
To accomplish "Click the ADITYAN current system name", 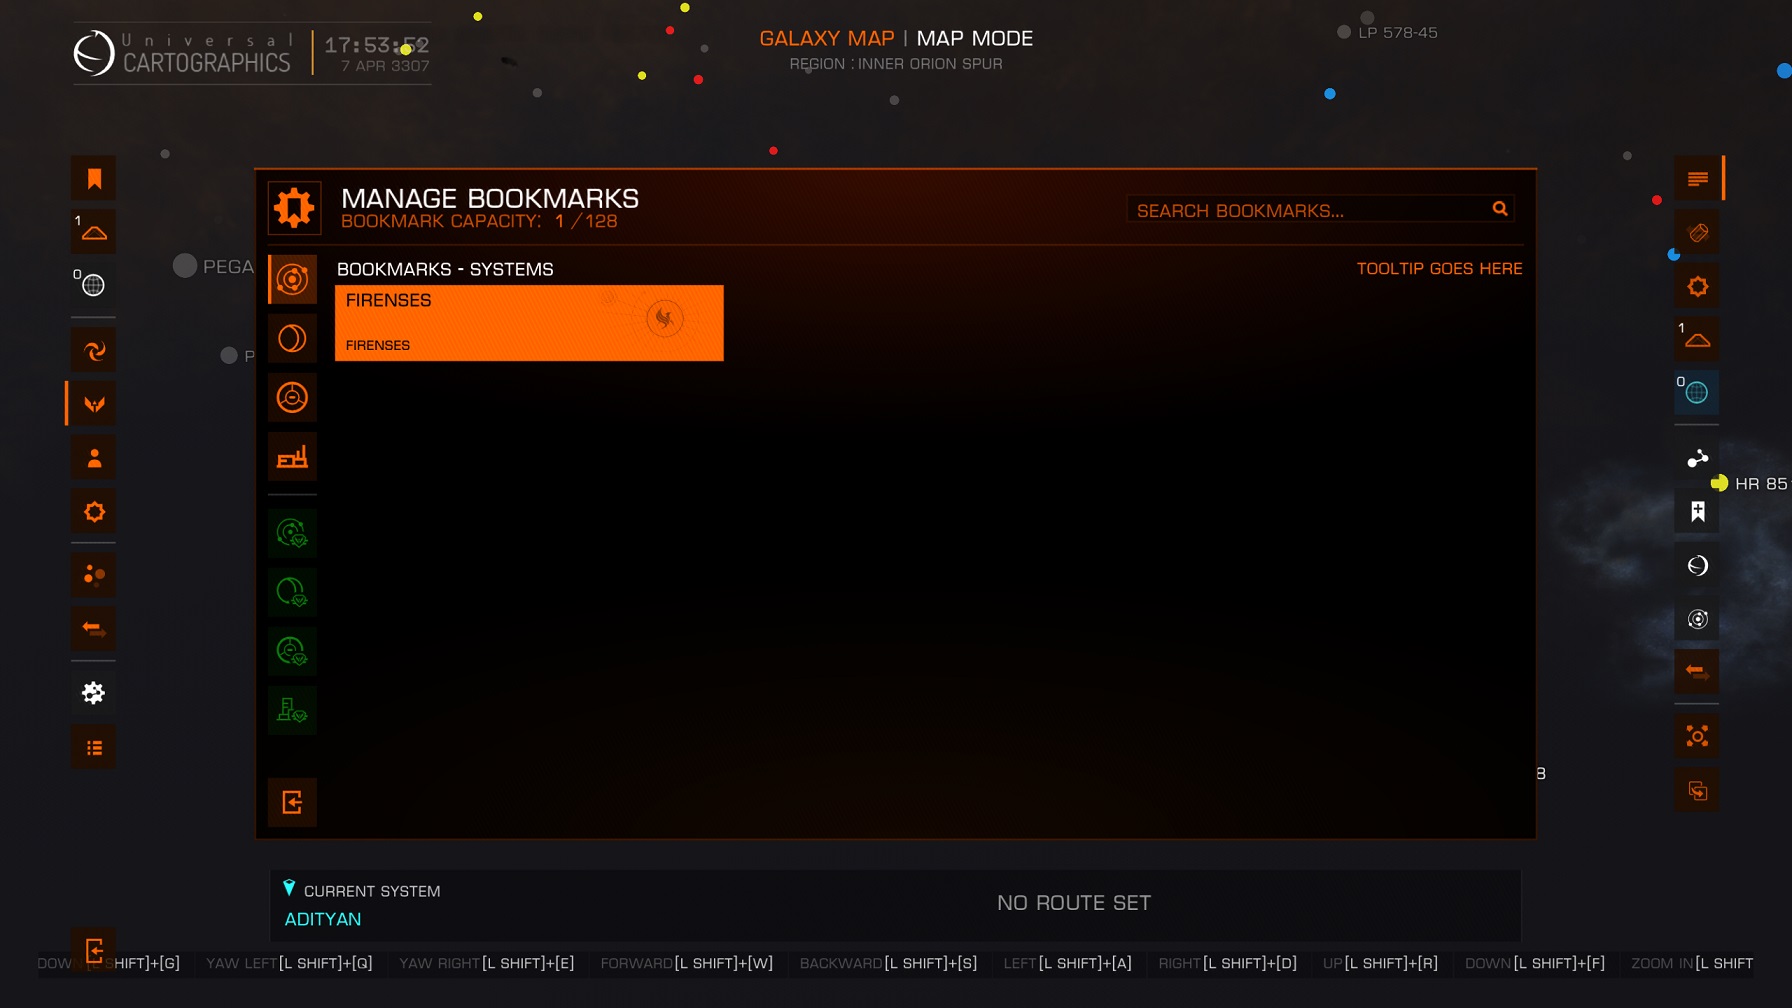I will [x=323, y=919].
